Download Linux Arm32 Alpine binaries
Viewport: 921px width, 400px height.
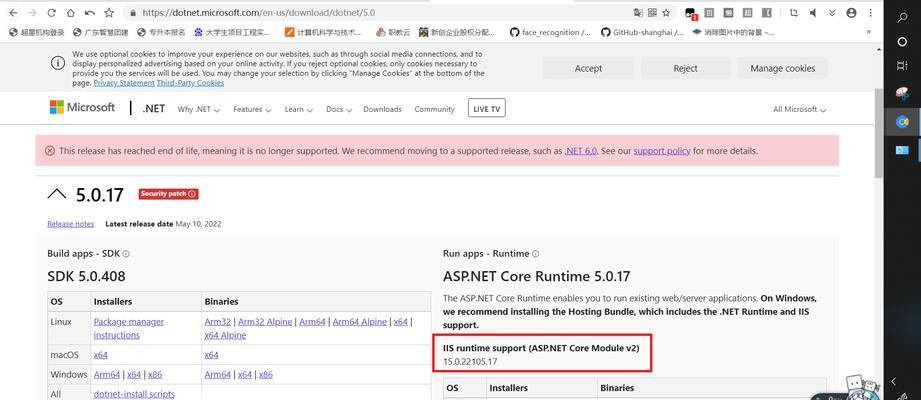tap(265, 322)
